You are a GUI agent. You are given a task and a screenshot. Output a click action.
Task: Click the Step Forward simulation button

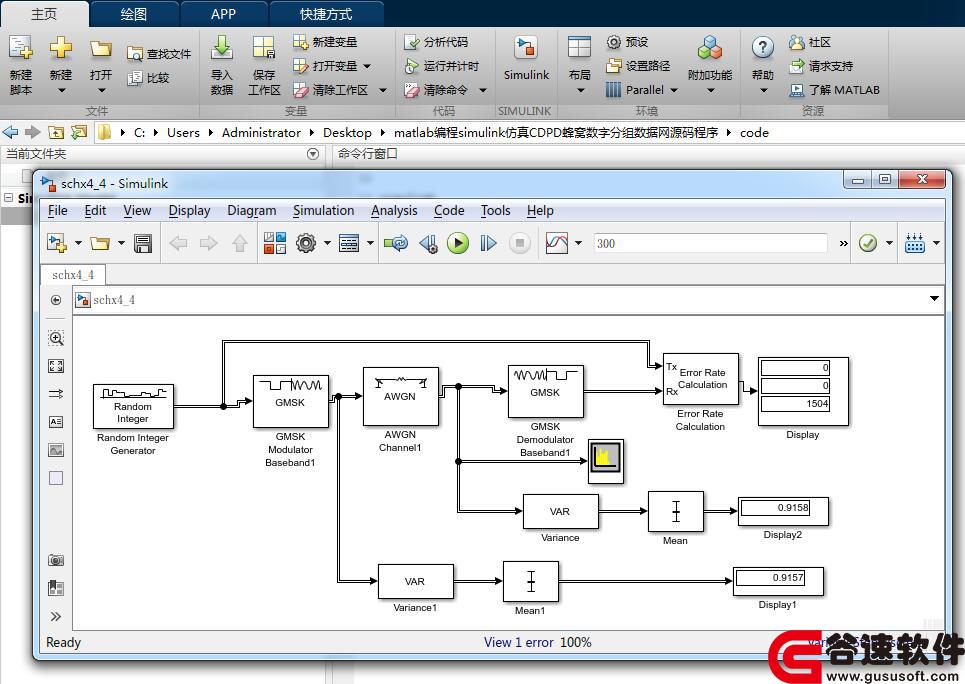pyautogui.click(x=489, y=243)
